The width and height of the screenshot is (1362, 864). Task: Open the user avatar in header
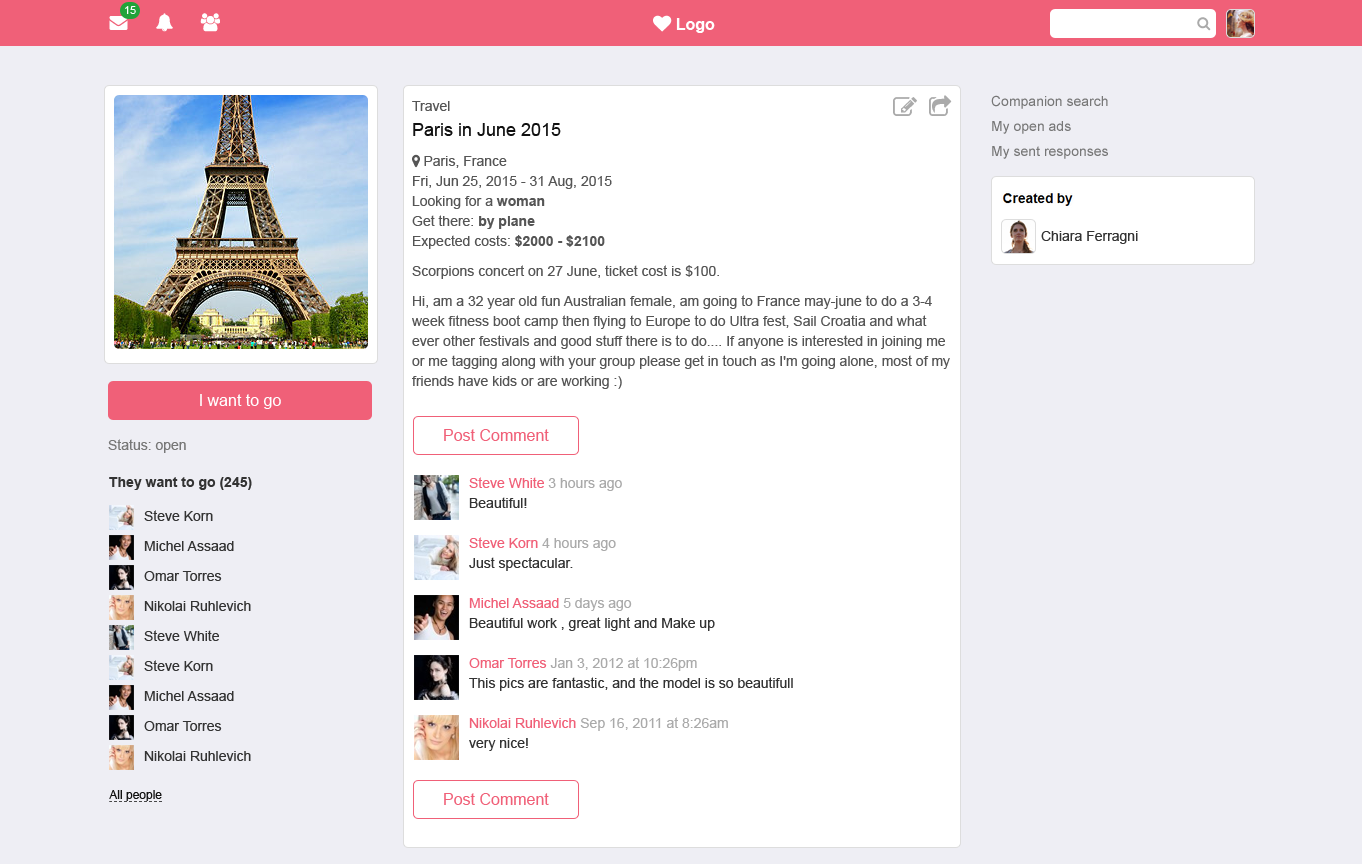1240,24
